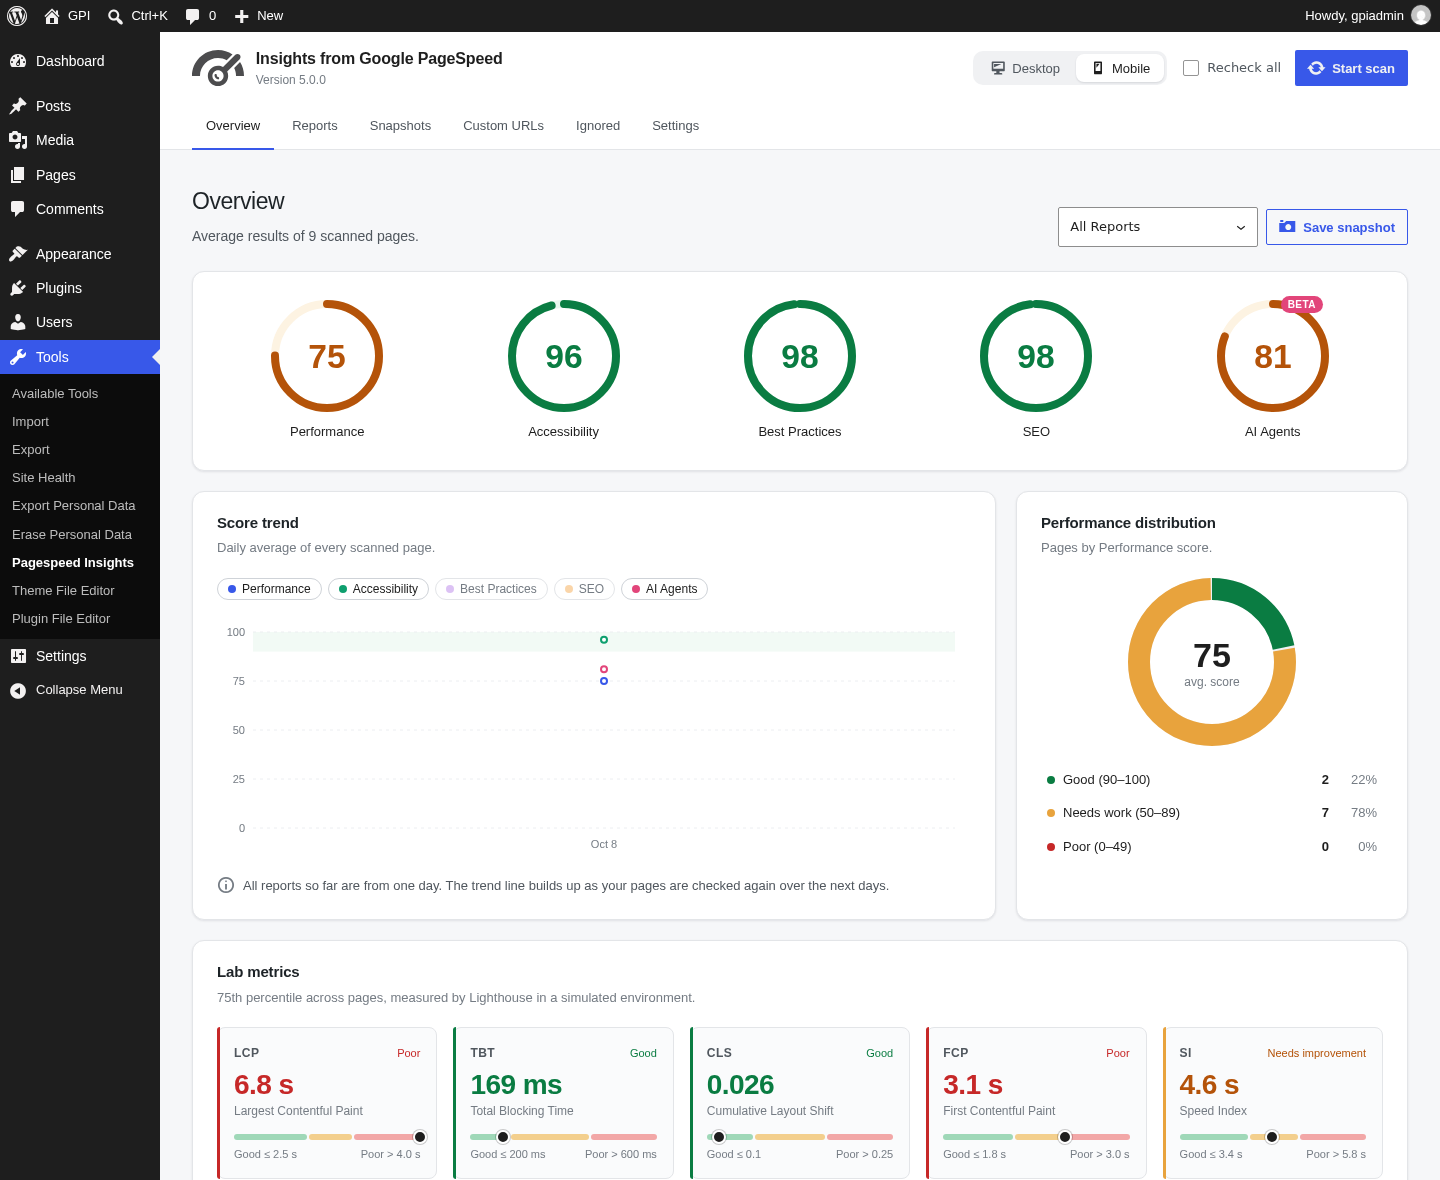Click the BETA badge on AI Agents
The image size is (1440, 1180).
(1301, 304)
